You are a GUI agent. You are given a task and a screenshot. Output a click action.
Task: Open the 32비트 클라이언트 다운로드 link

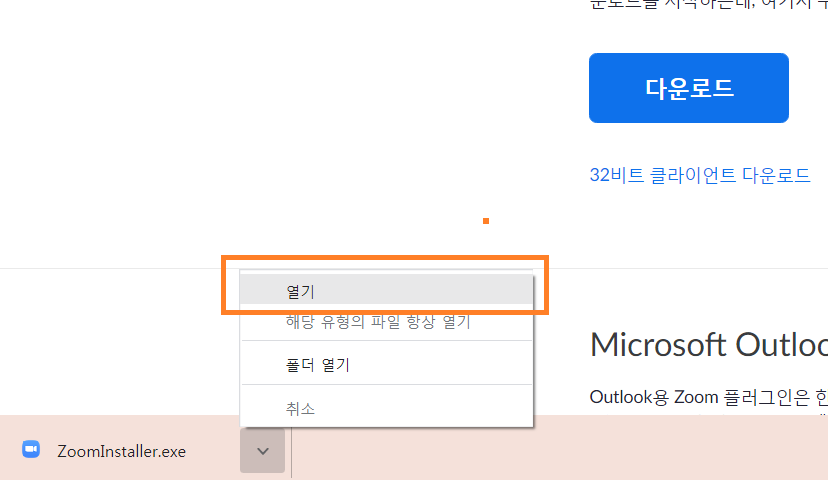point(700,175)
